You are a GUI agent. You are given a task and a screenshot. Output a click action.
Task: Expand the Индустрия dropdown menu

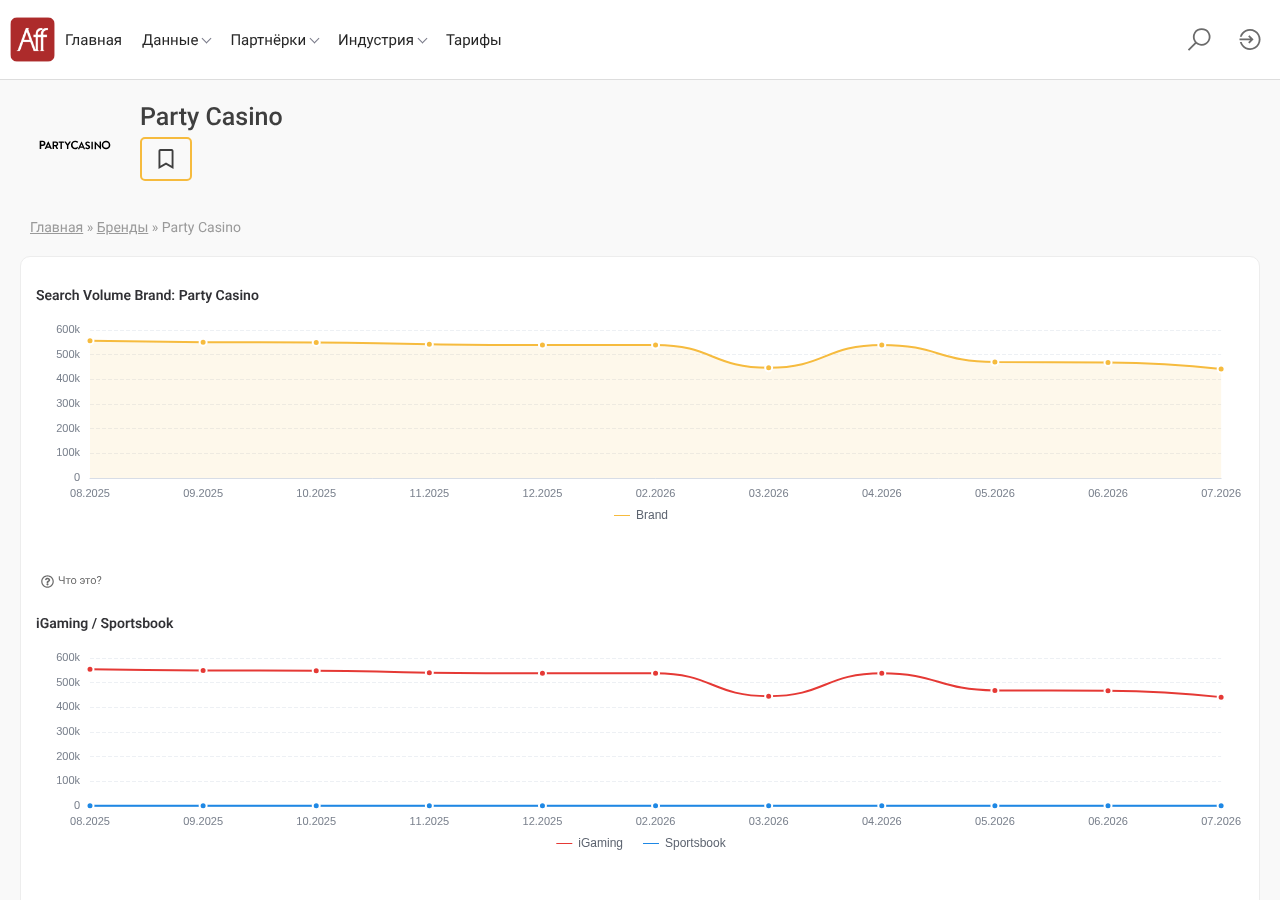383,40
